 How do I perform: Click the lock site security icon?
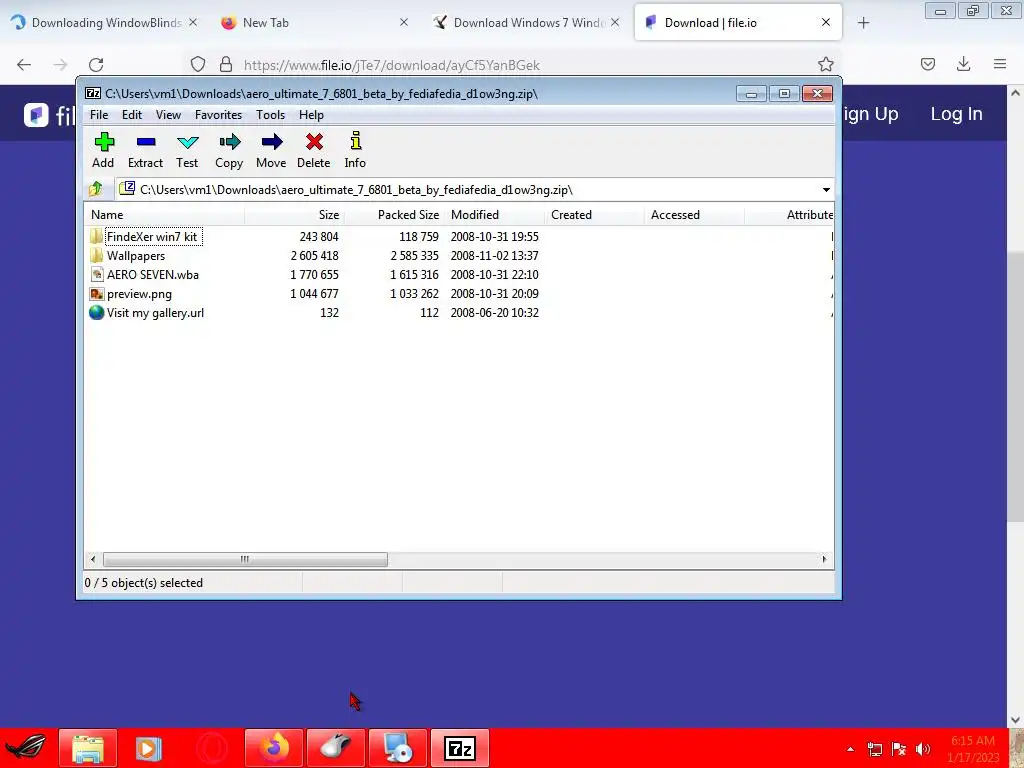[226, 64]
